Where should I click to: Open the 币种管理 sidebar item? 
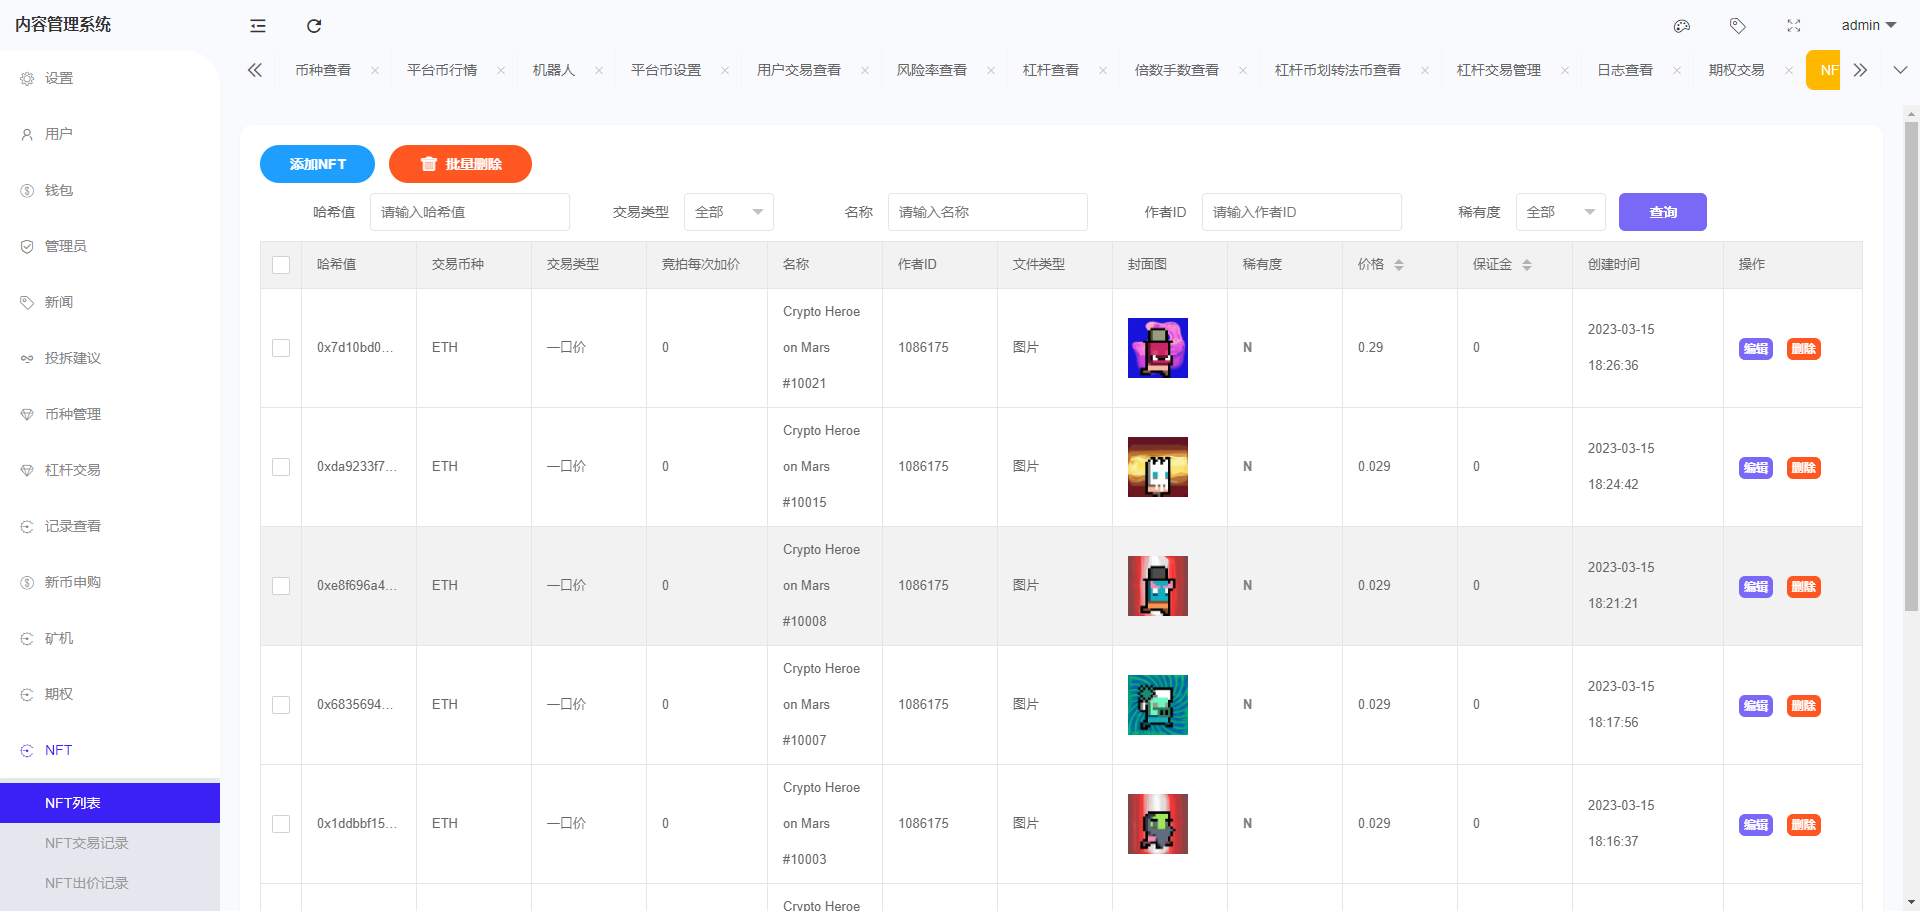pos(71,414)
